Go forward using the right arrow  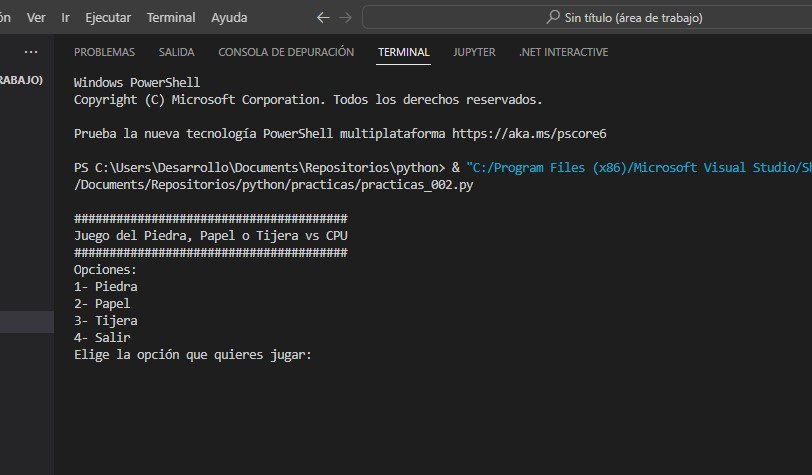coord(345,18)
